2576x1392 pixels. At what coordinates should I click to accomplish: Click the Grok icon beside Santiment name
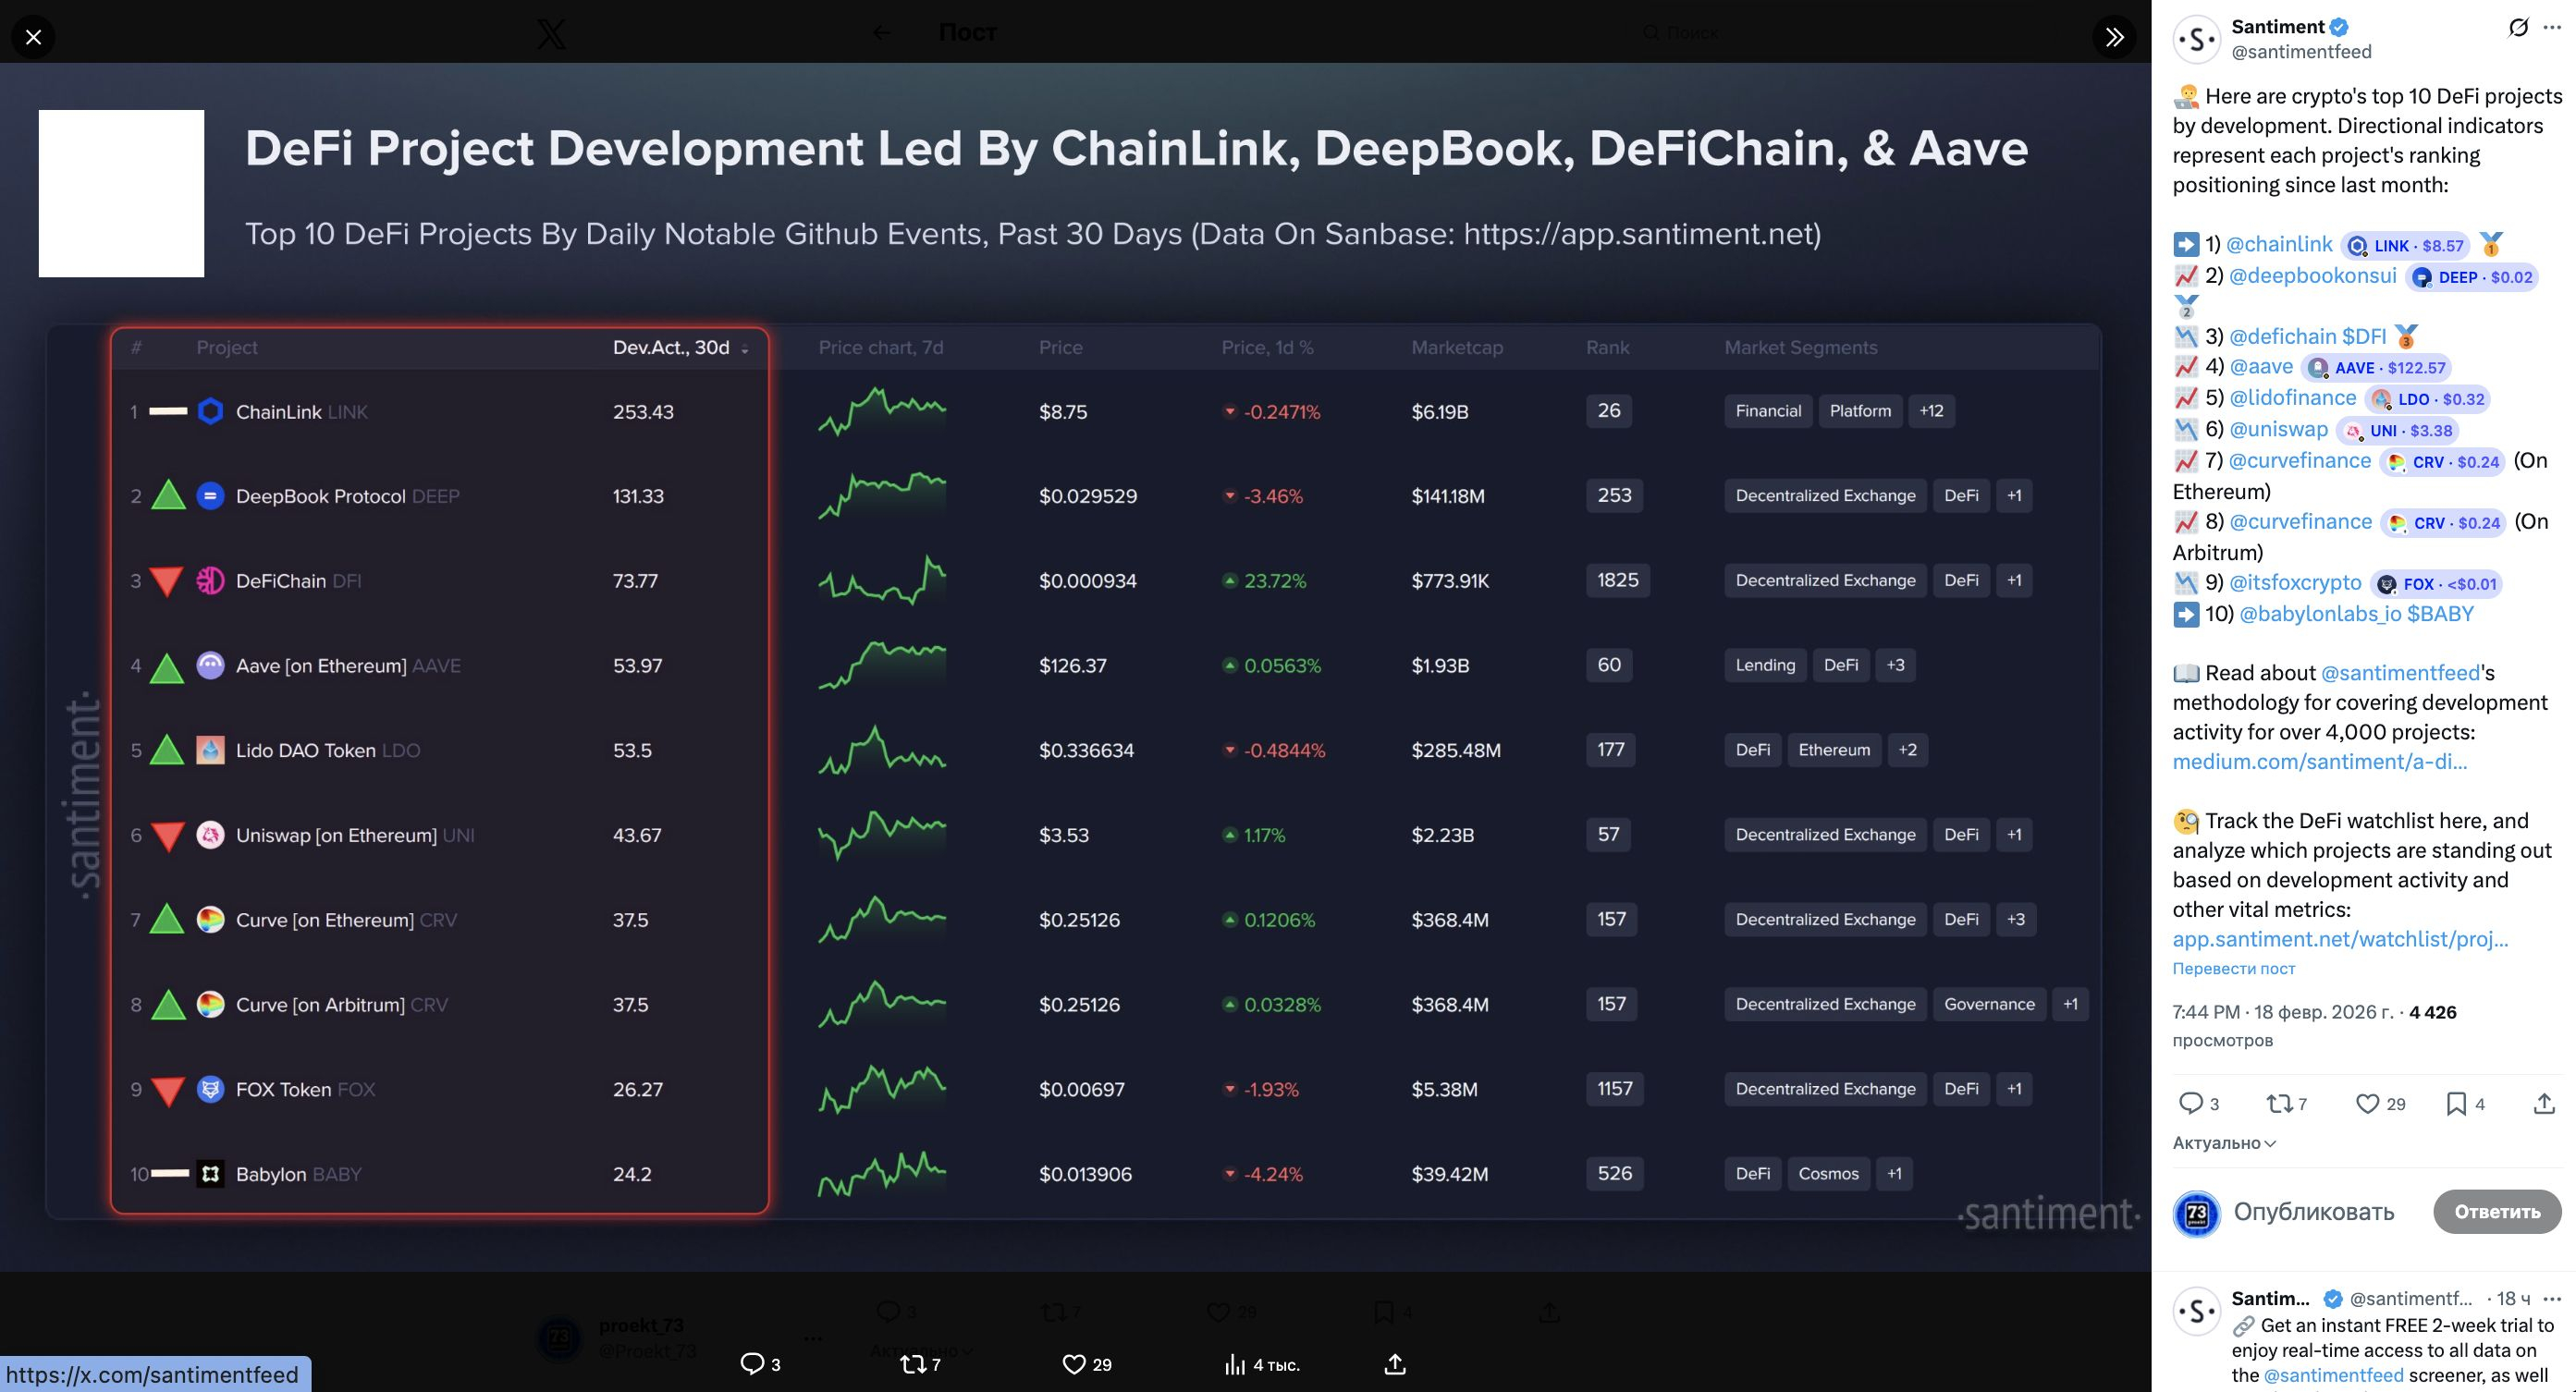click(x=2517, y=28)
